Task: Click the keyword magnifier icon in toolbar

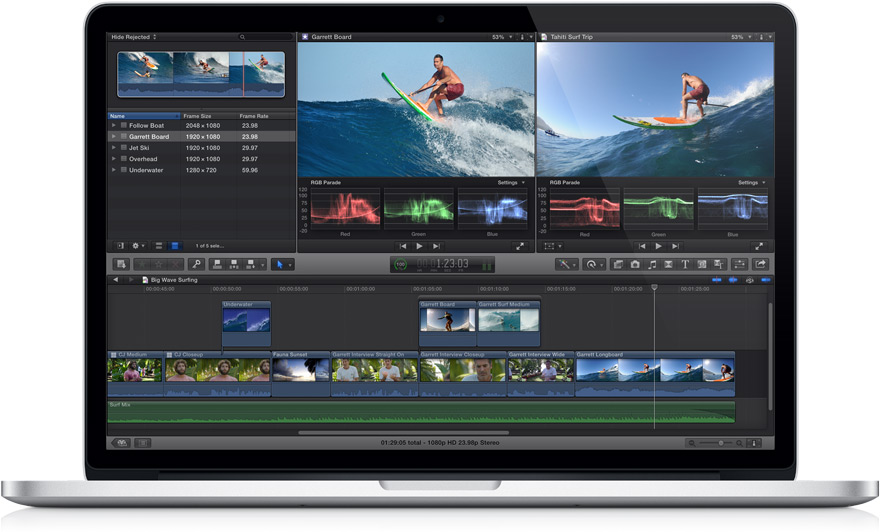Action: tap(196, 264)
